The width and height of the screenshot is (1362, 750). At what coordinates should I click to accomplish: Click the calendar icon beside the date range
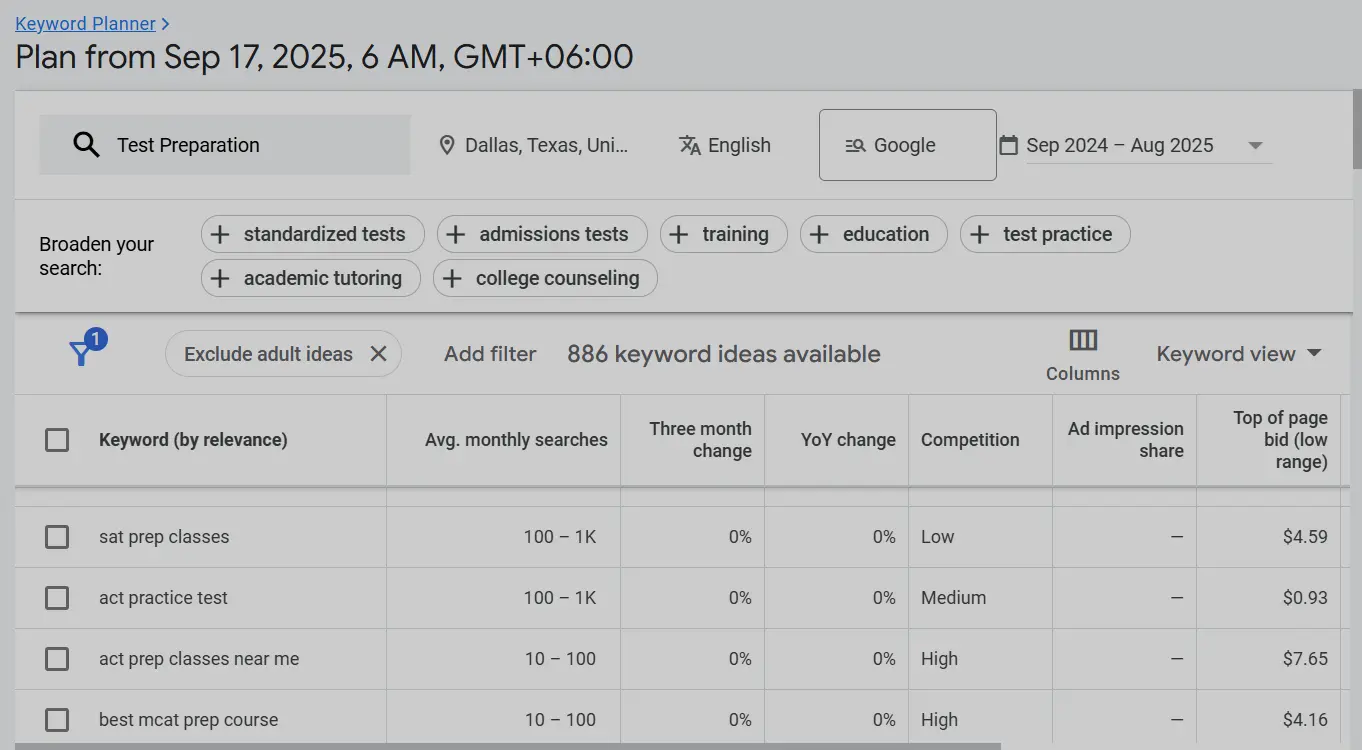click(x=1010, y=145)
